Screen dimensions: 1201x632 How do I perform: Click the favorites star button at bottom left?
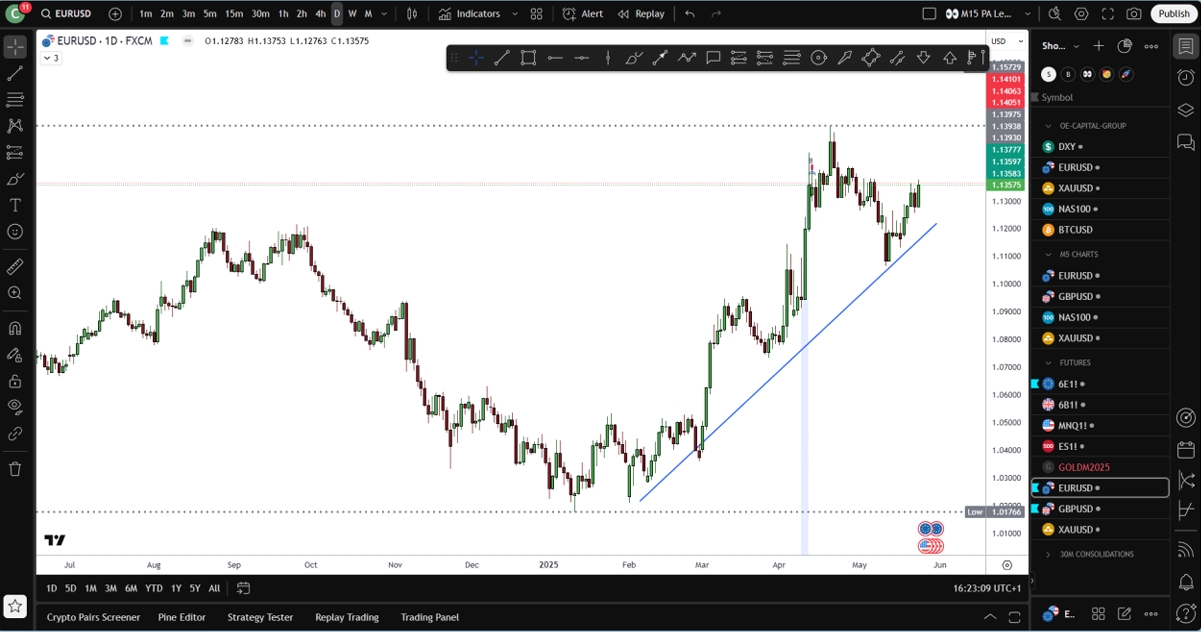point(15,606)
